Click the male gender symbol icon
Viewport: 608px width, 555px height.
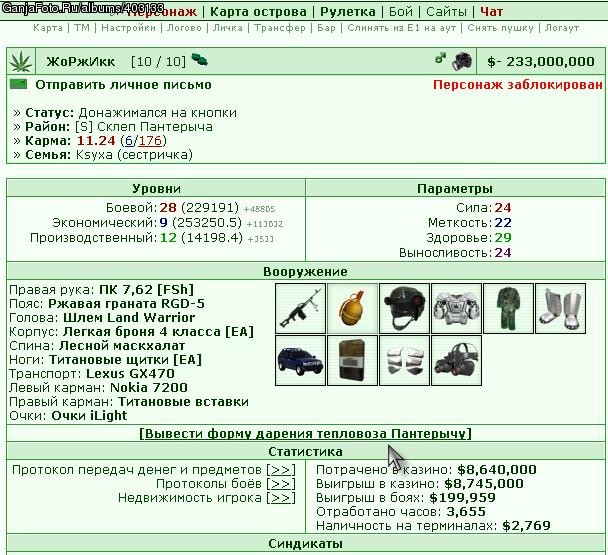(440, 59)
